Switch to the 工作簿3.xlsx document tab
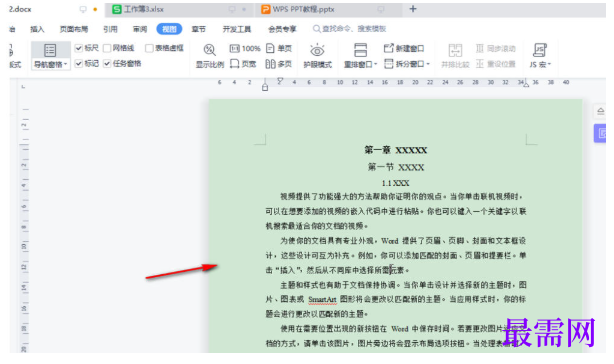This screenshot has width=614, height=364. pos(179,9)
